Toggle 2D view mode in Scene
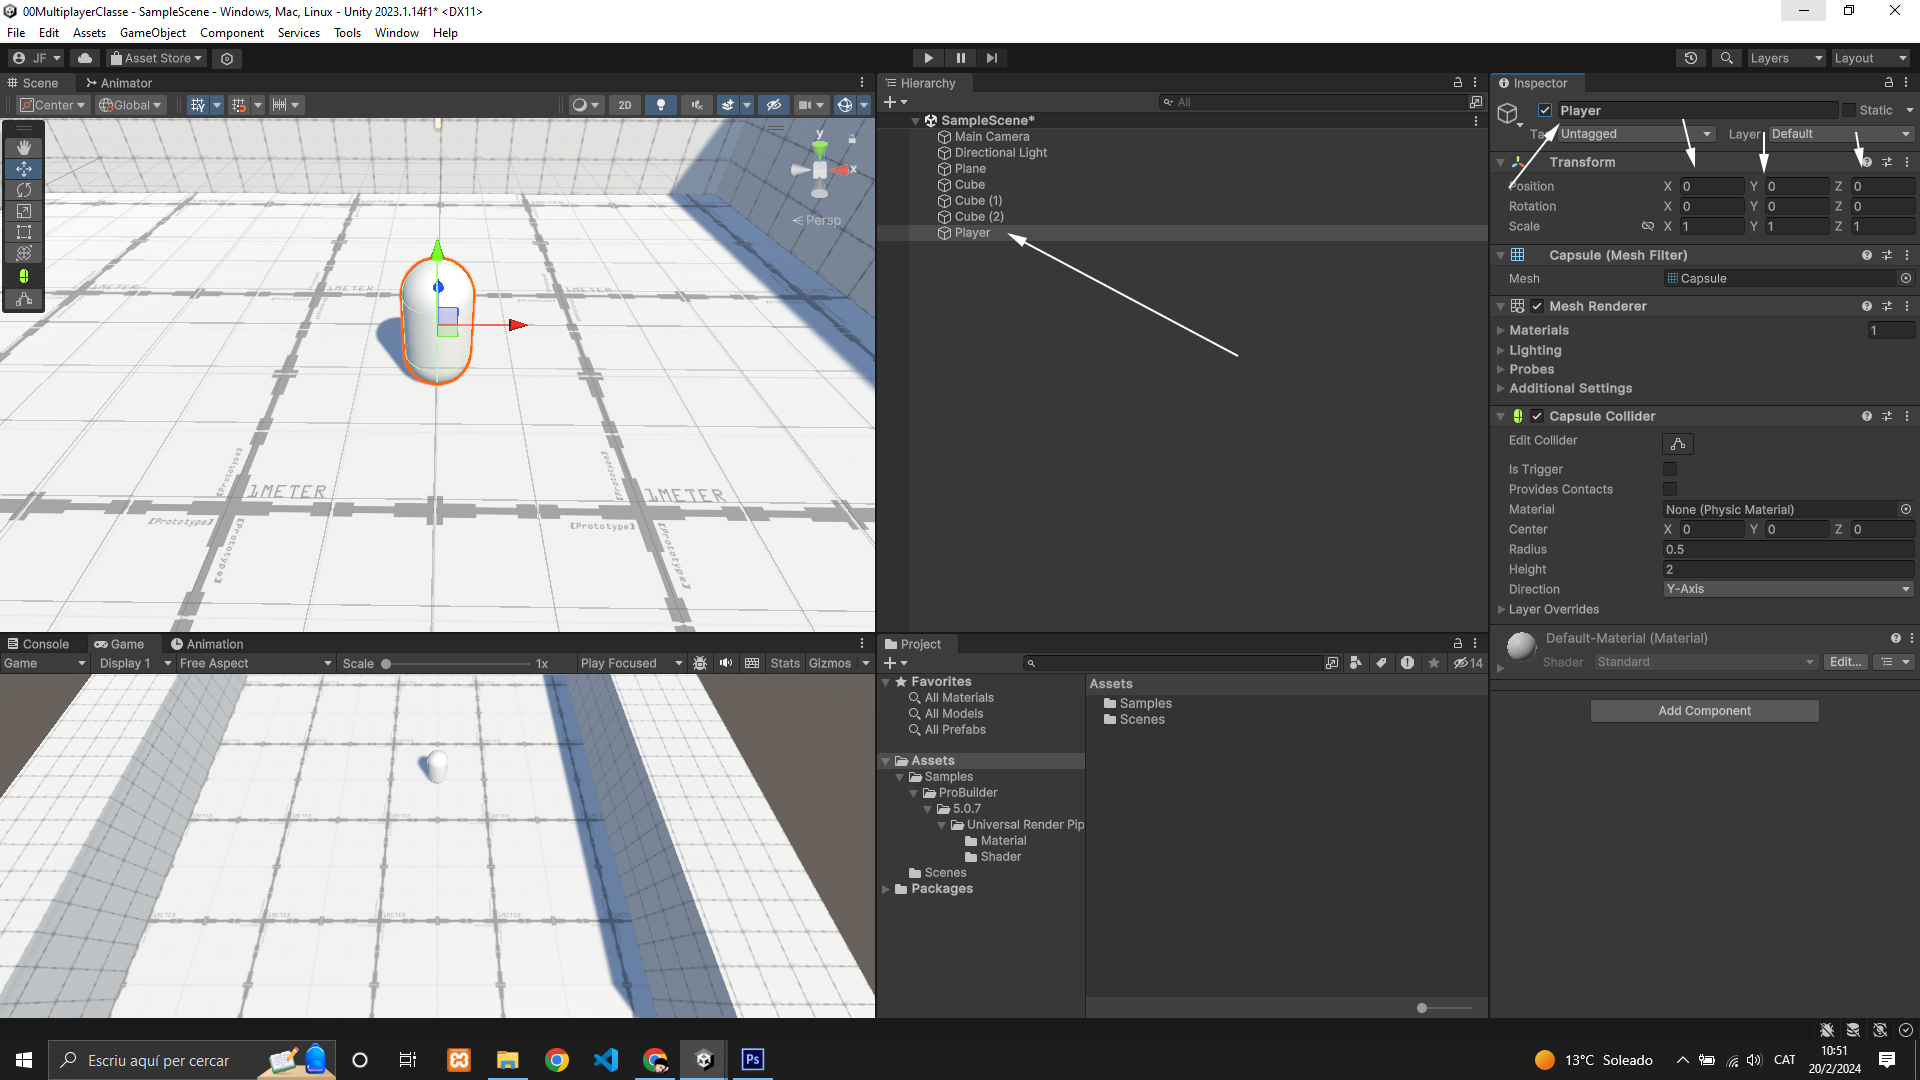 (625, 105)
